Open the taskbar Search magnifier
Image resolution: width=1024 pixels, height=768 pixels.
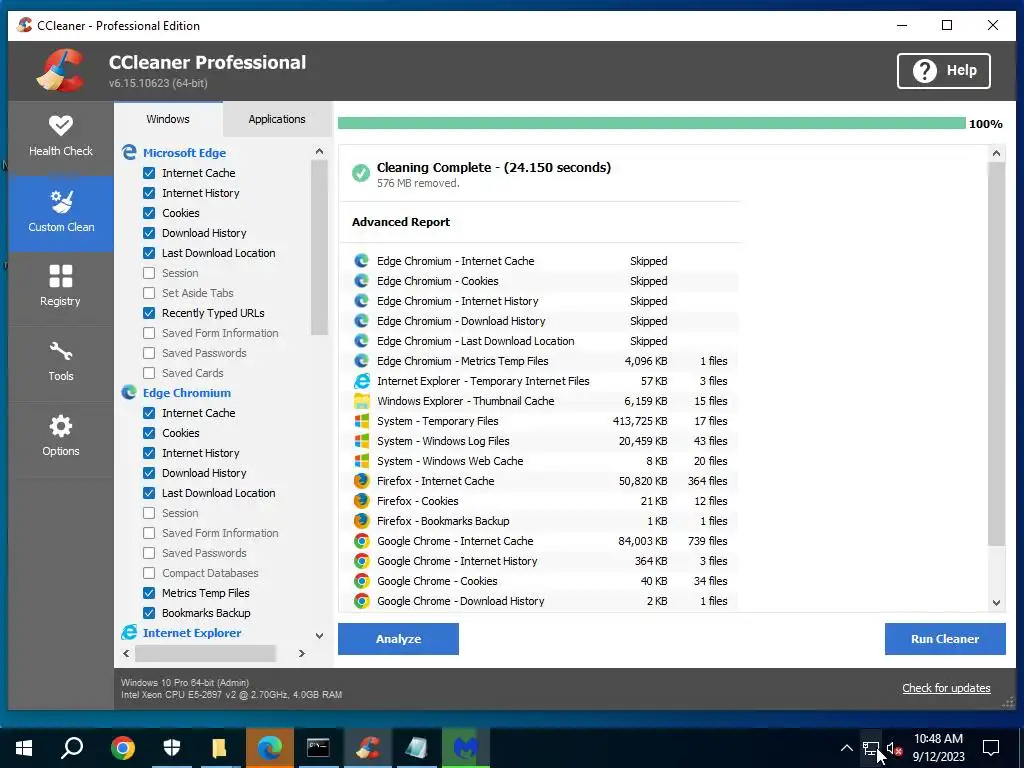[x=72, y=748]
